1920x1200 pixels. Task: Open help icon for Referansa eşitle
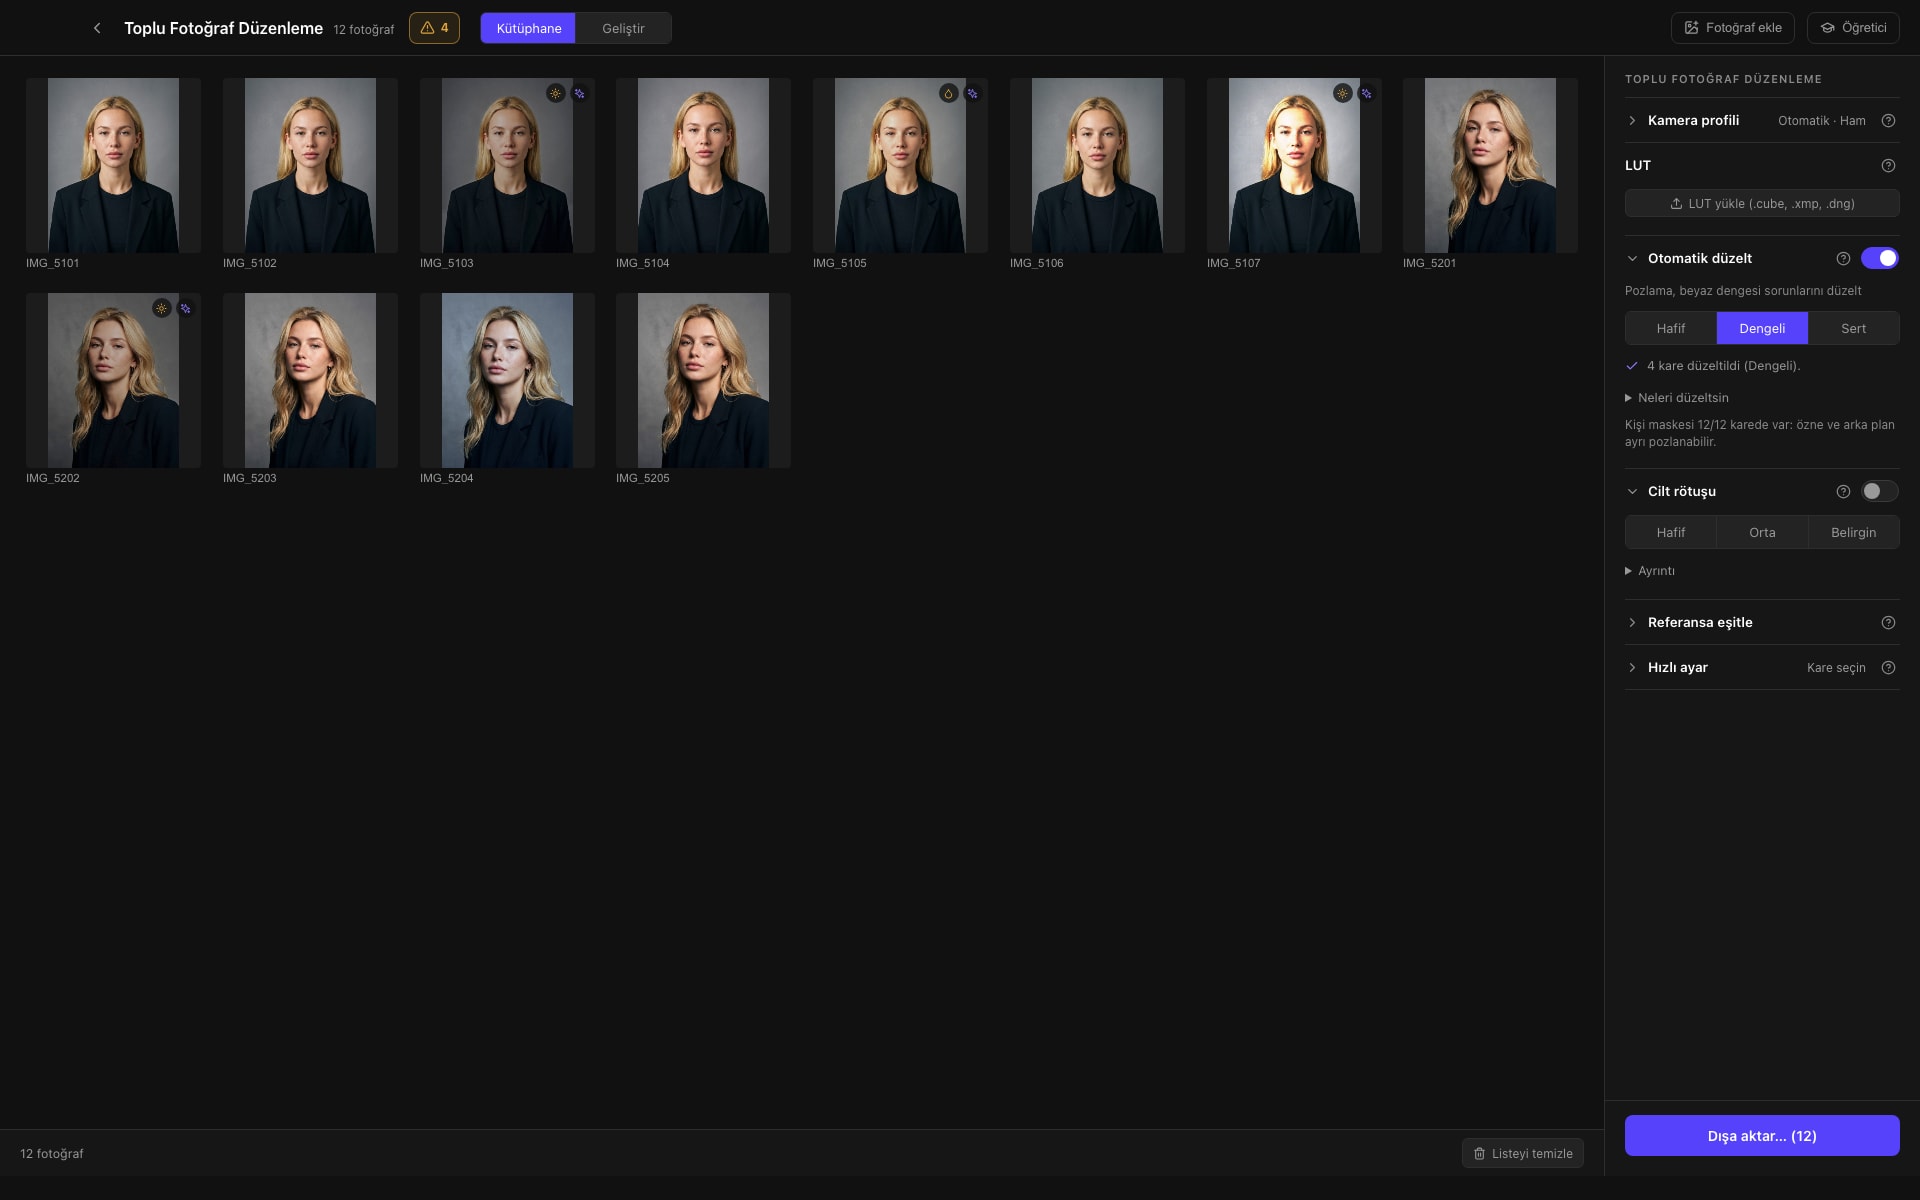coord(1888,622)
